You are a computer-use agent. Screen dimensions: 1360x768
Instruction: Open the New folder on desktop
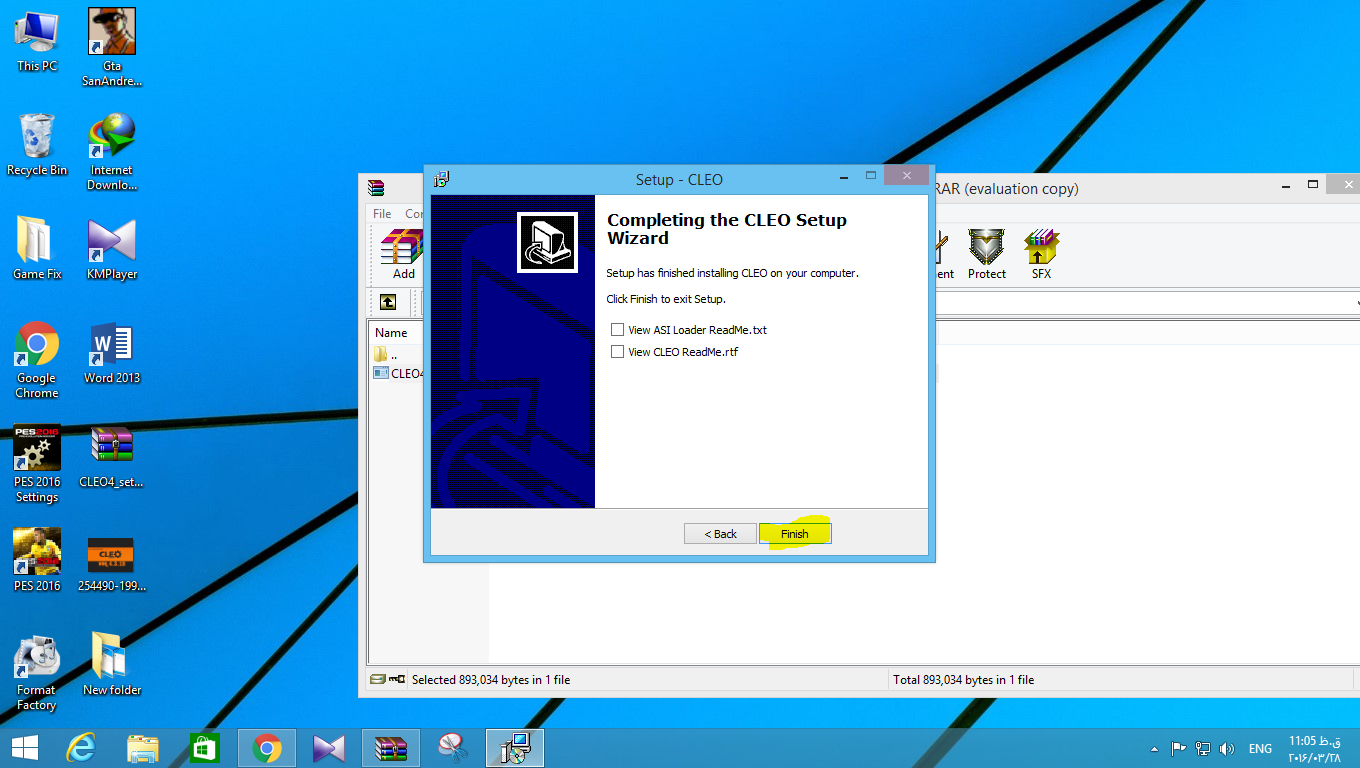pyautogui.click(x=112, y=665)
